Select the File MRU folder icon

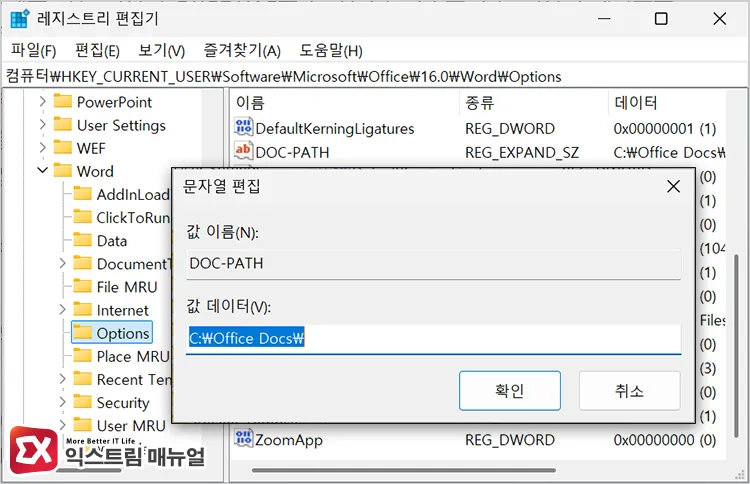(82, 286)
